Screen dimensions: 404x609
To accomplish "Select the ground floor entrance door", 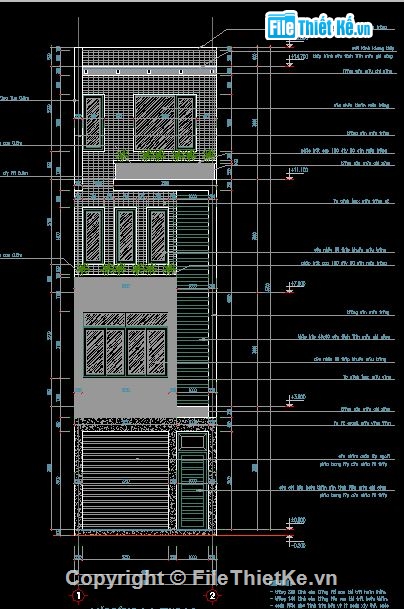I will click(192, 491).
